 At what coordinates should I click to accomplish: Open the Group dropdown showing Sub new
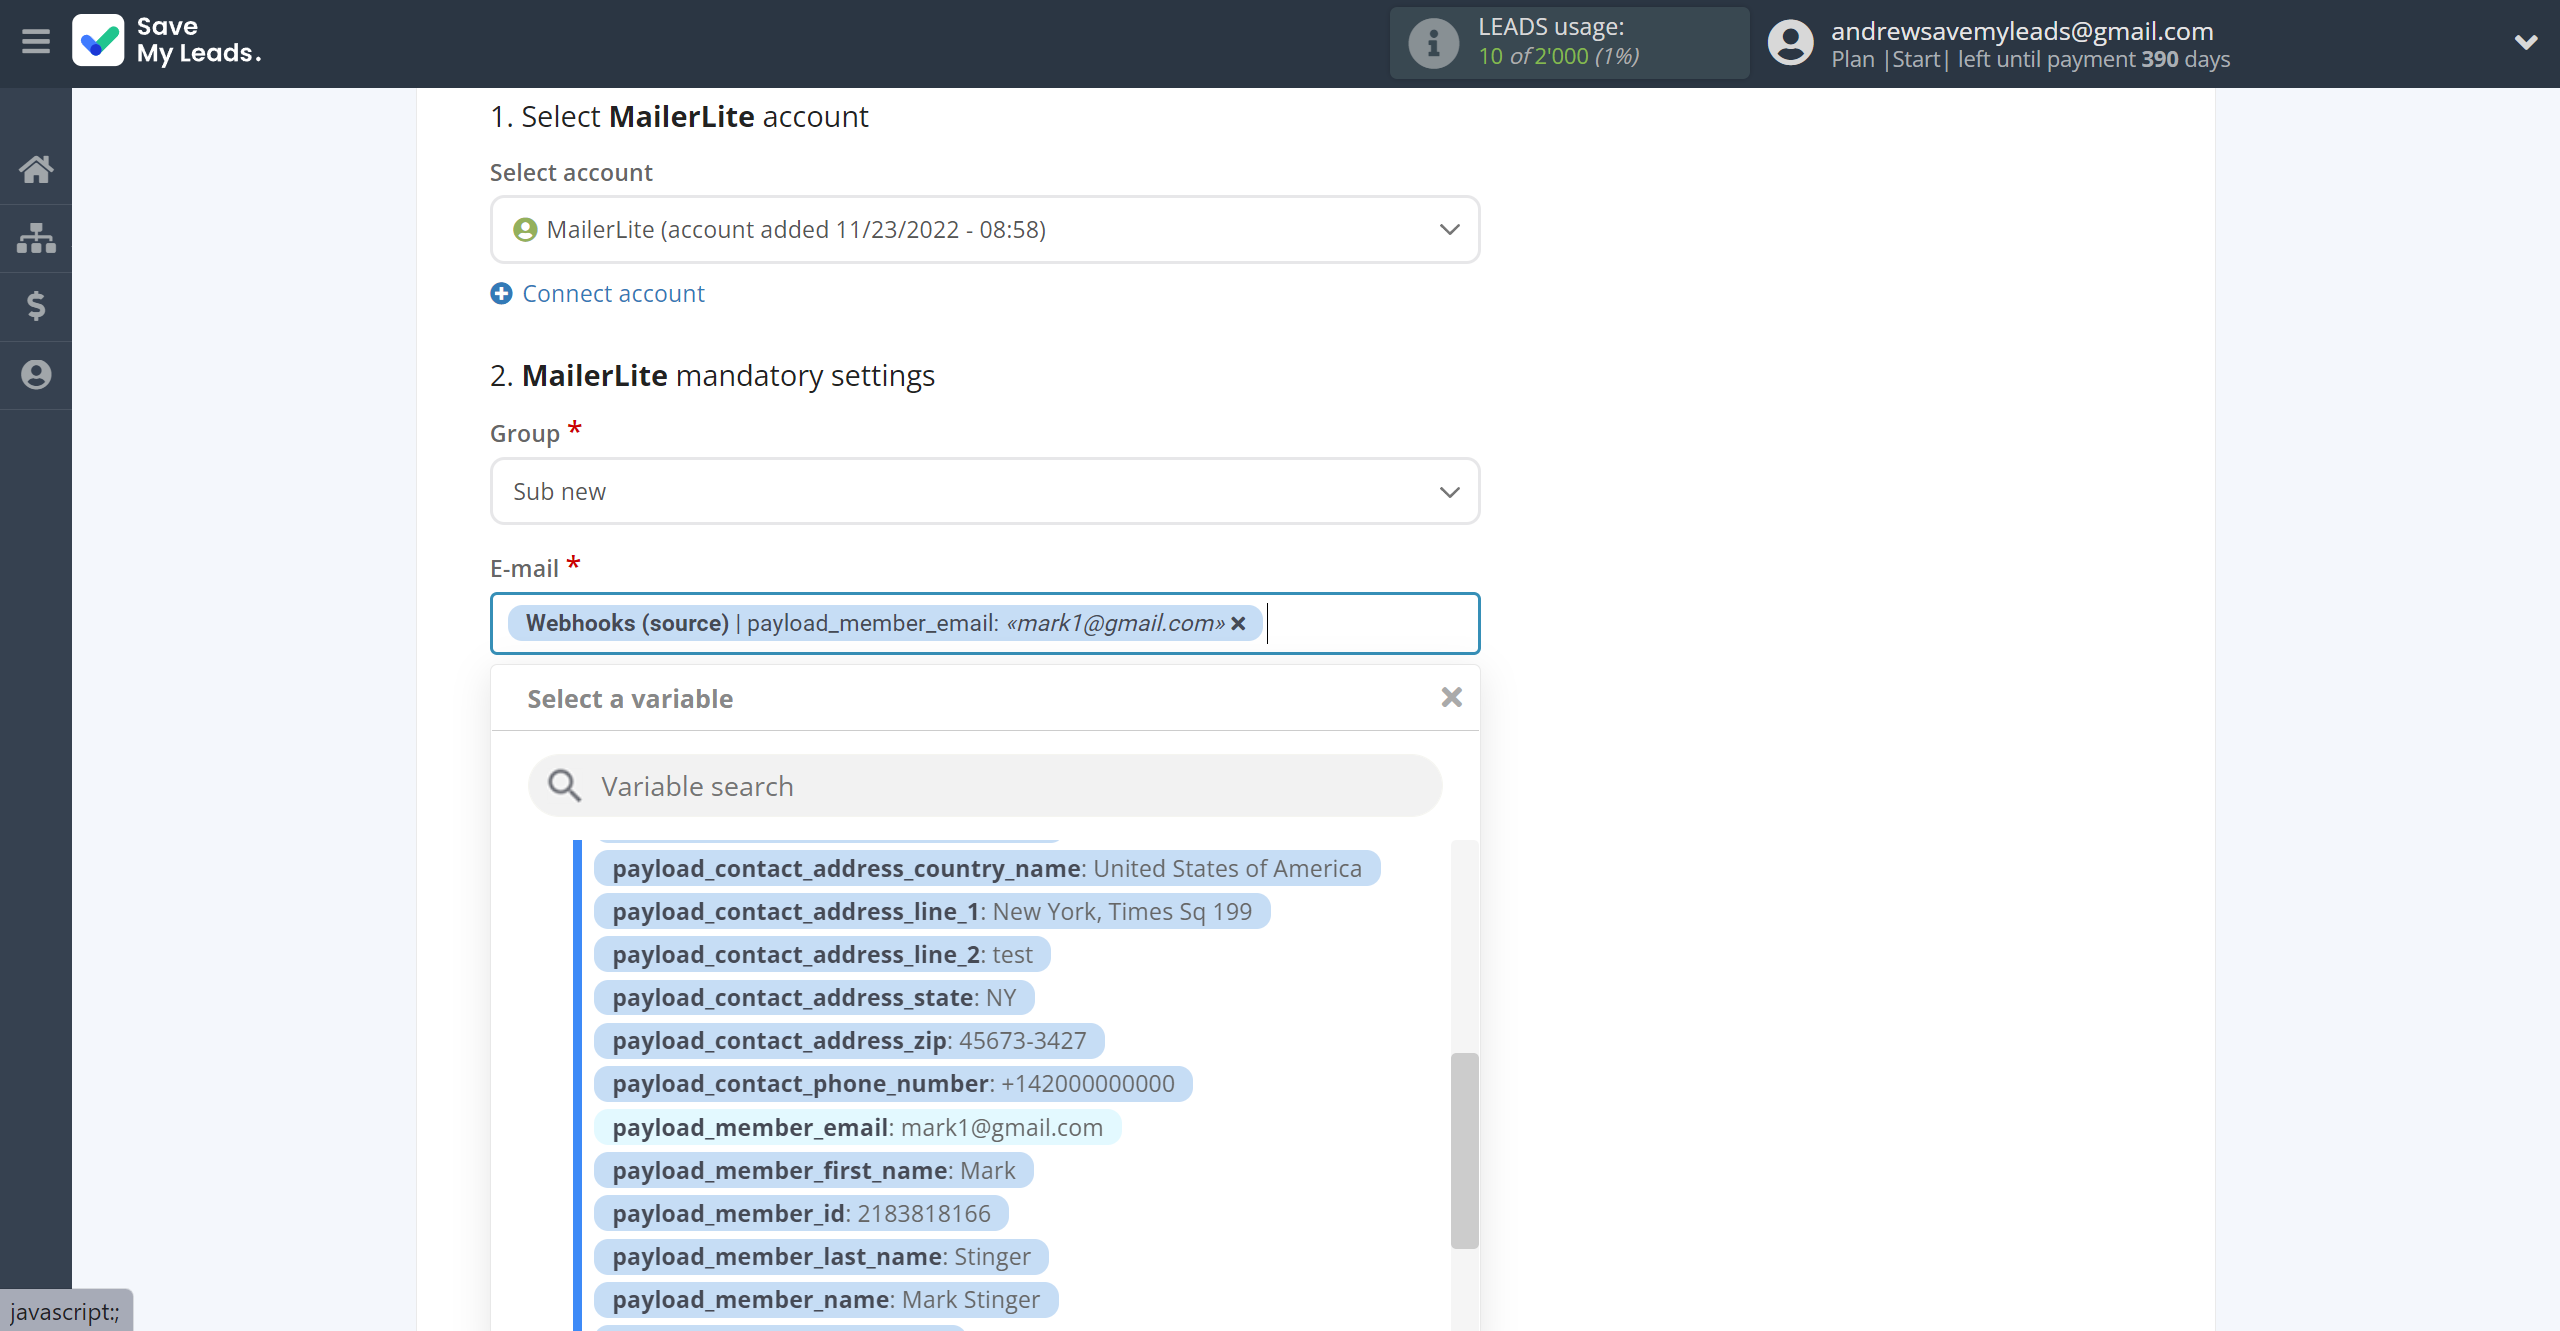click(985, 492)
